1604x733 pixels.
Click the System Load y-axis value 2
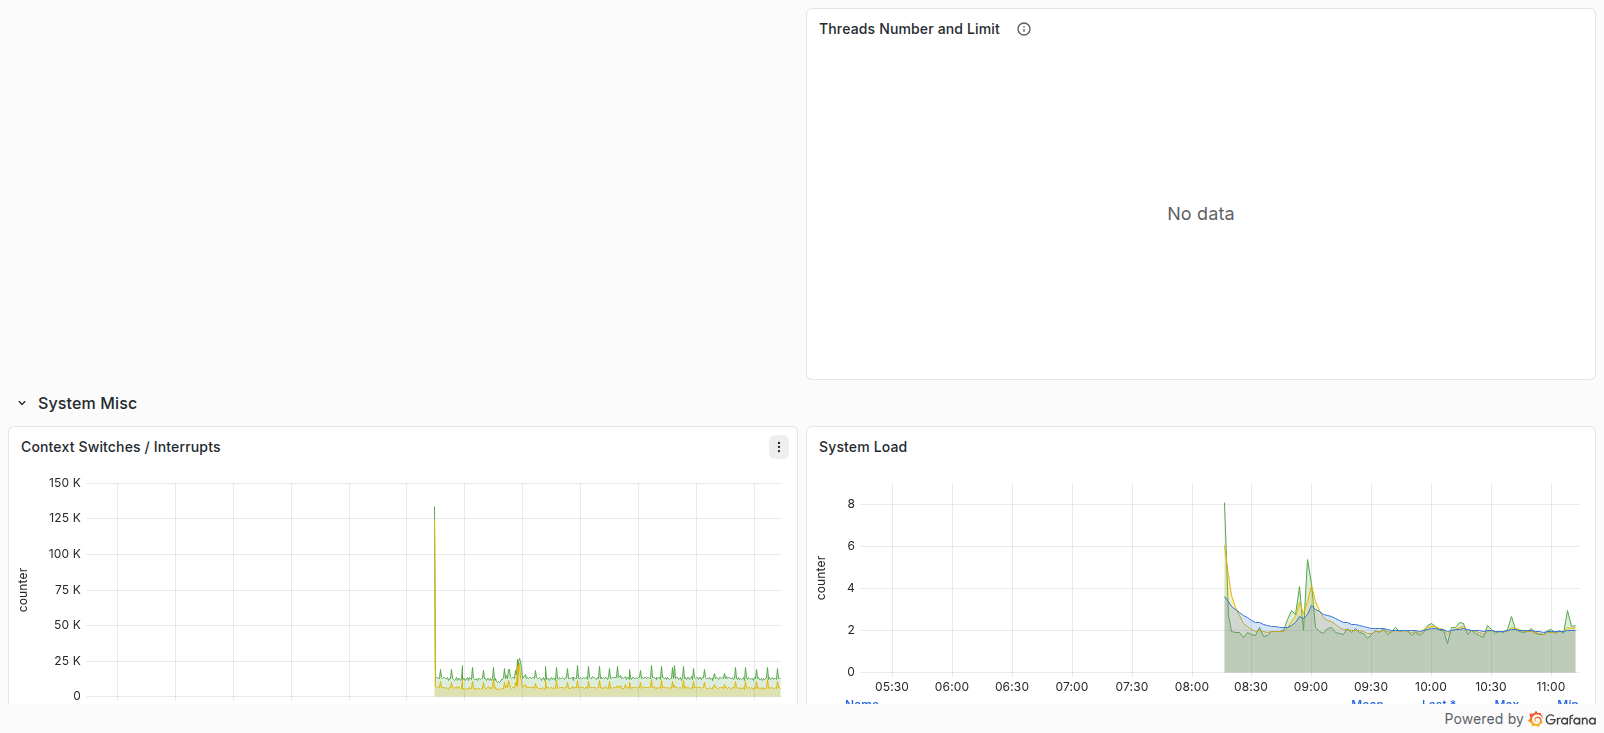(x=851, y=630)
